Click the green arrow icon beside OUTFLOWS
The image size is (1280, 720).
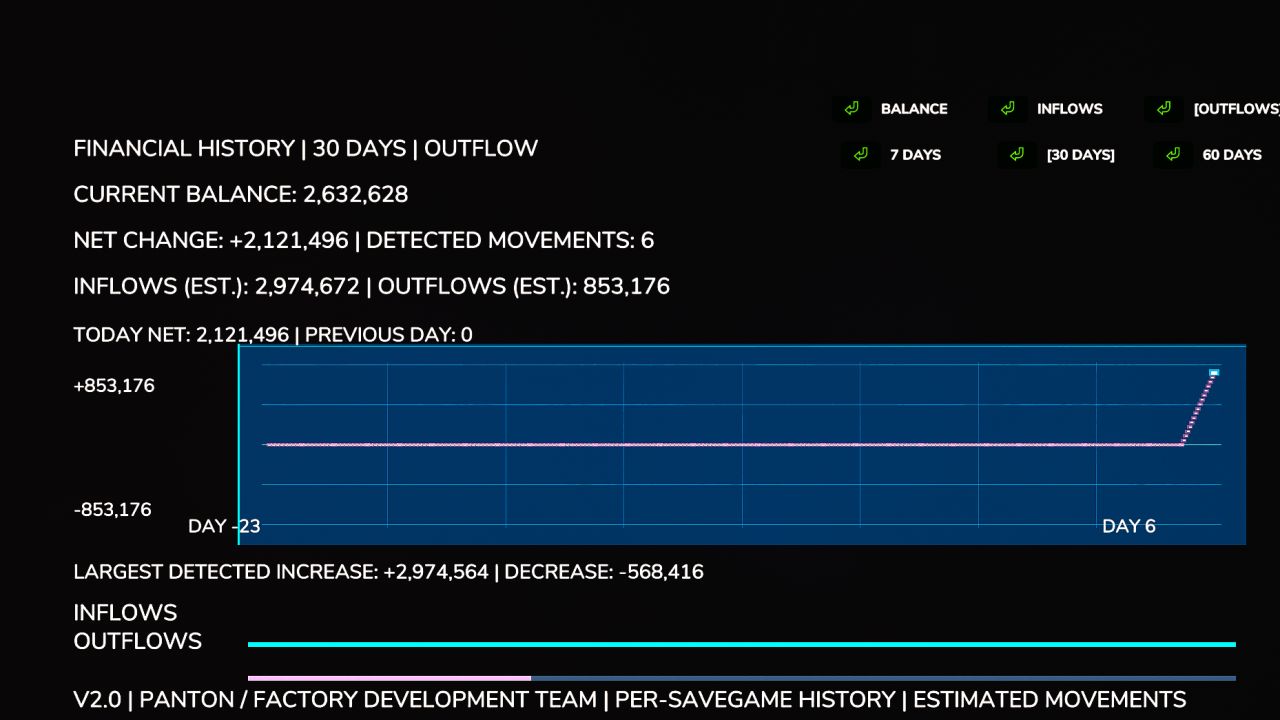[1163, 109]
